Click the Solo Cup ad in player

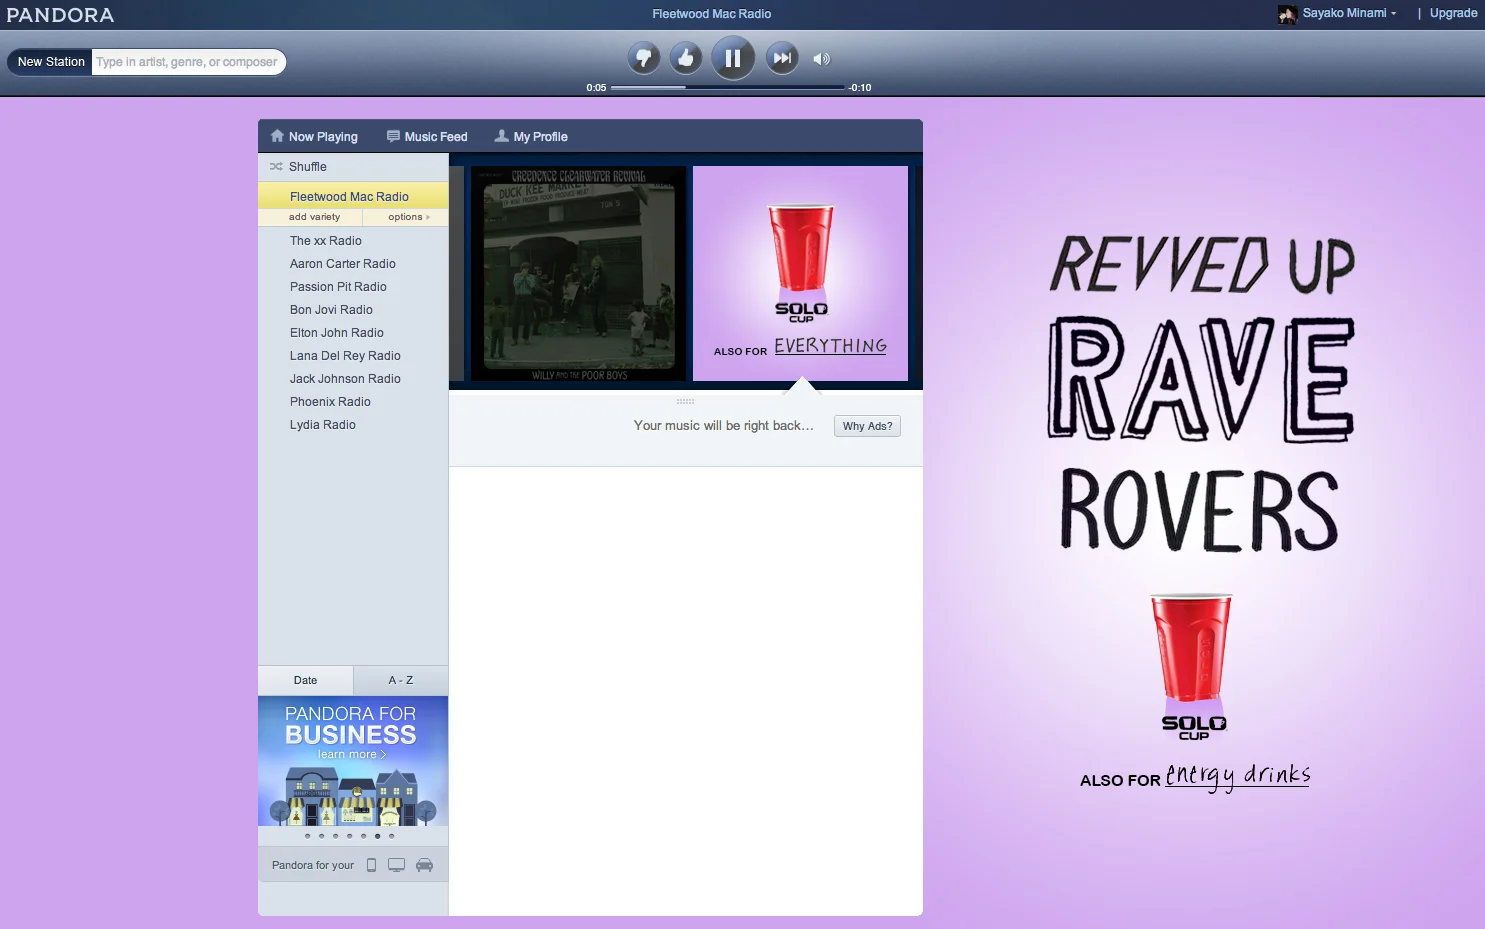[800, 274]
